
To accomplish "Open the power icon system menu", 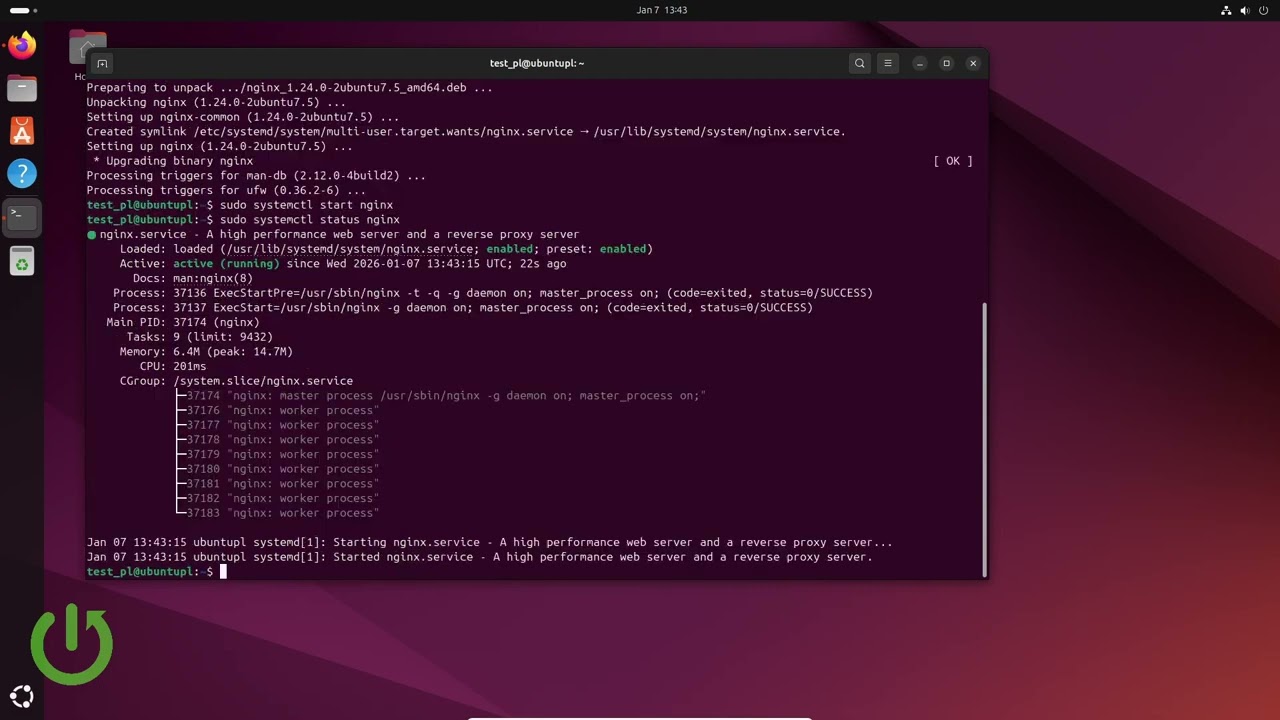I will point(1263,10).
